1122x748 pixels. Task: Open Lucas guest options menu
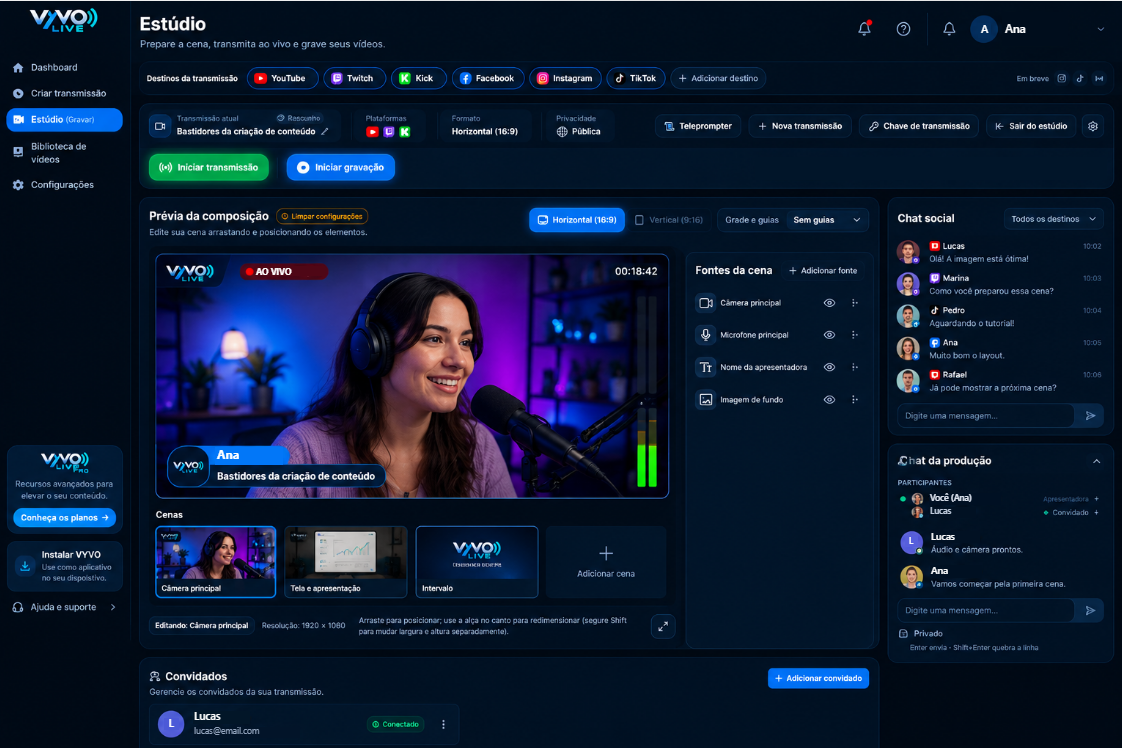point(444,724)
